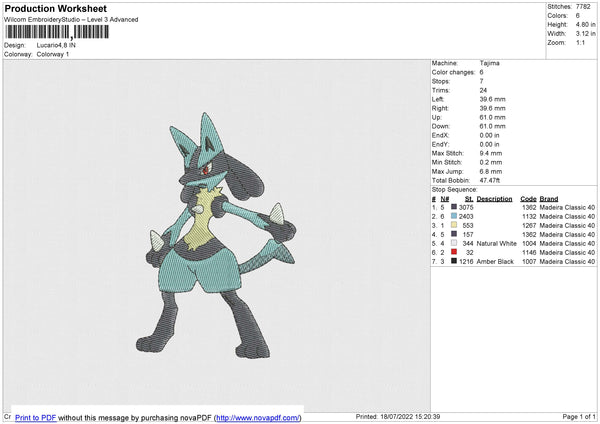Select the Natural White description
The image size is (600, 424).
[496, 243]
